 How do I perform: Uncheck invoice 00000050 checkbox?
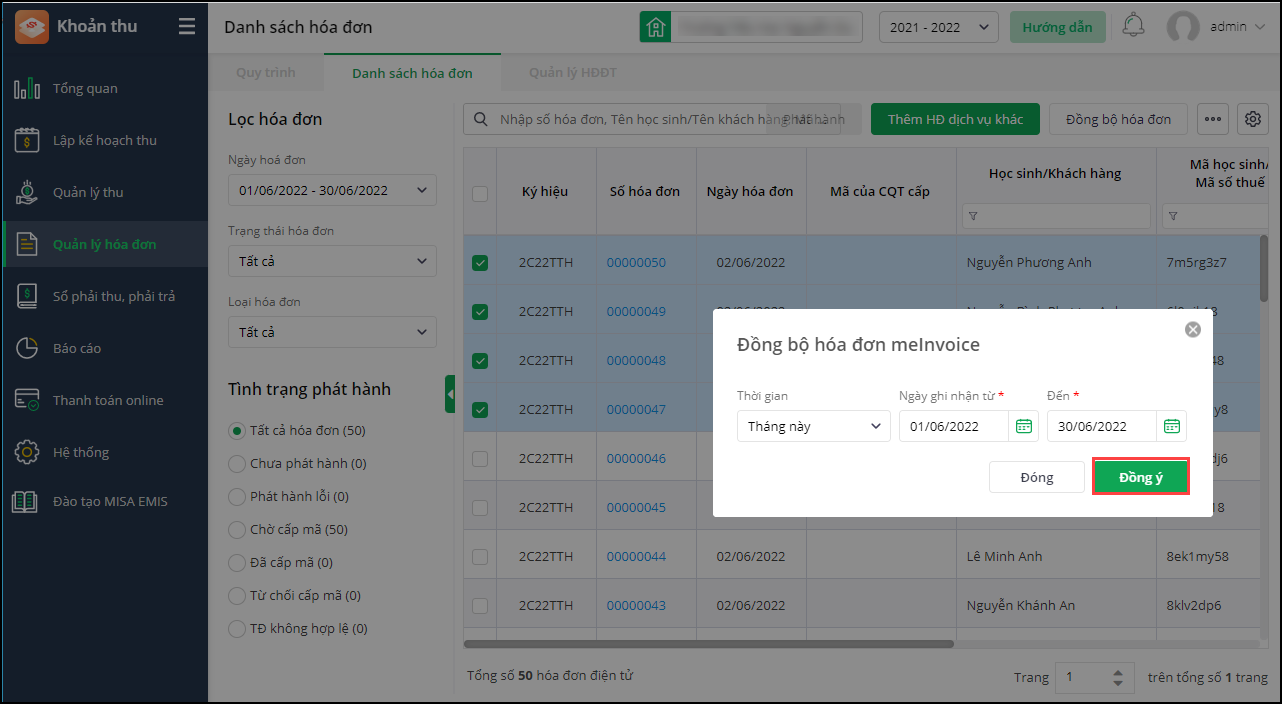480,263
